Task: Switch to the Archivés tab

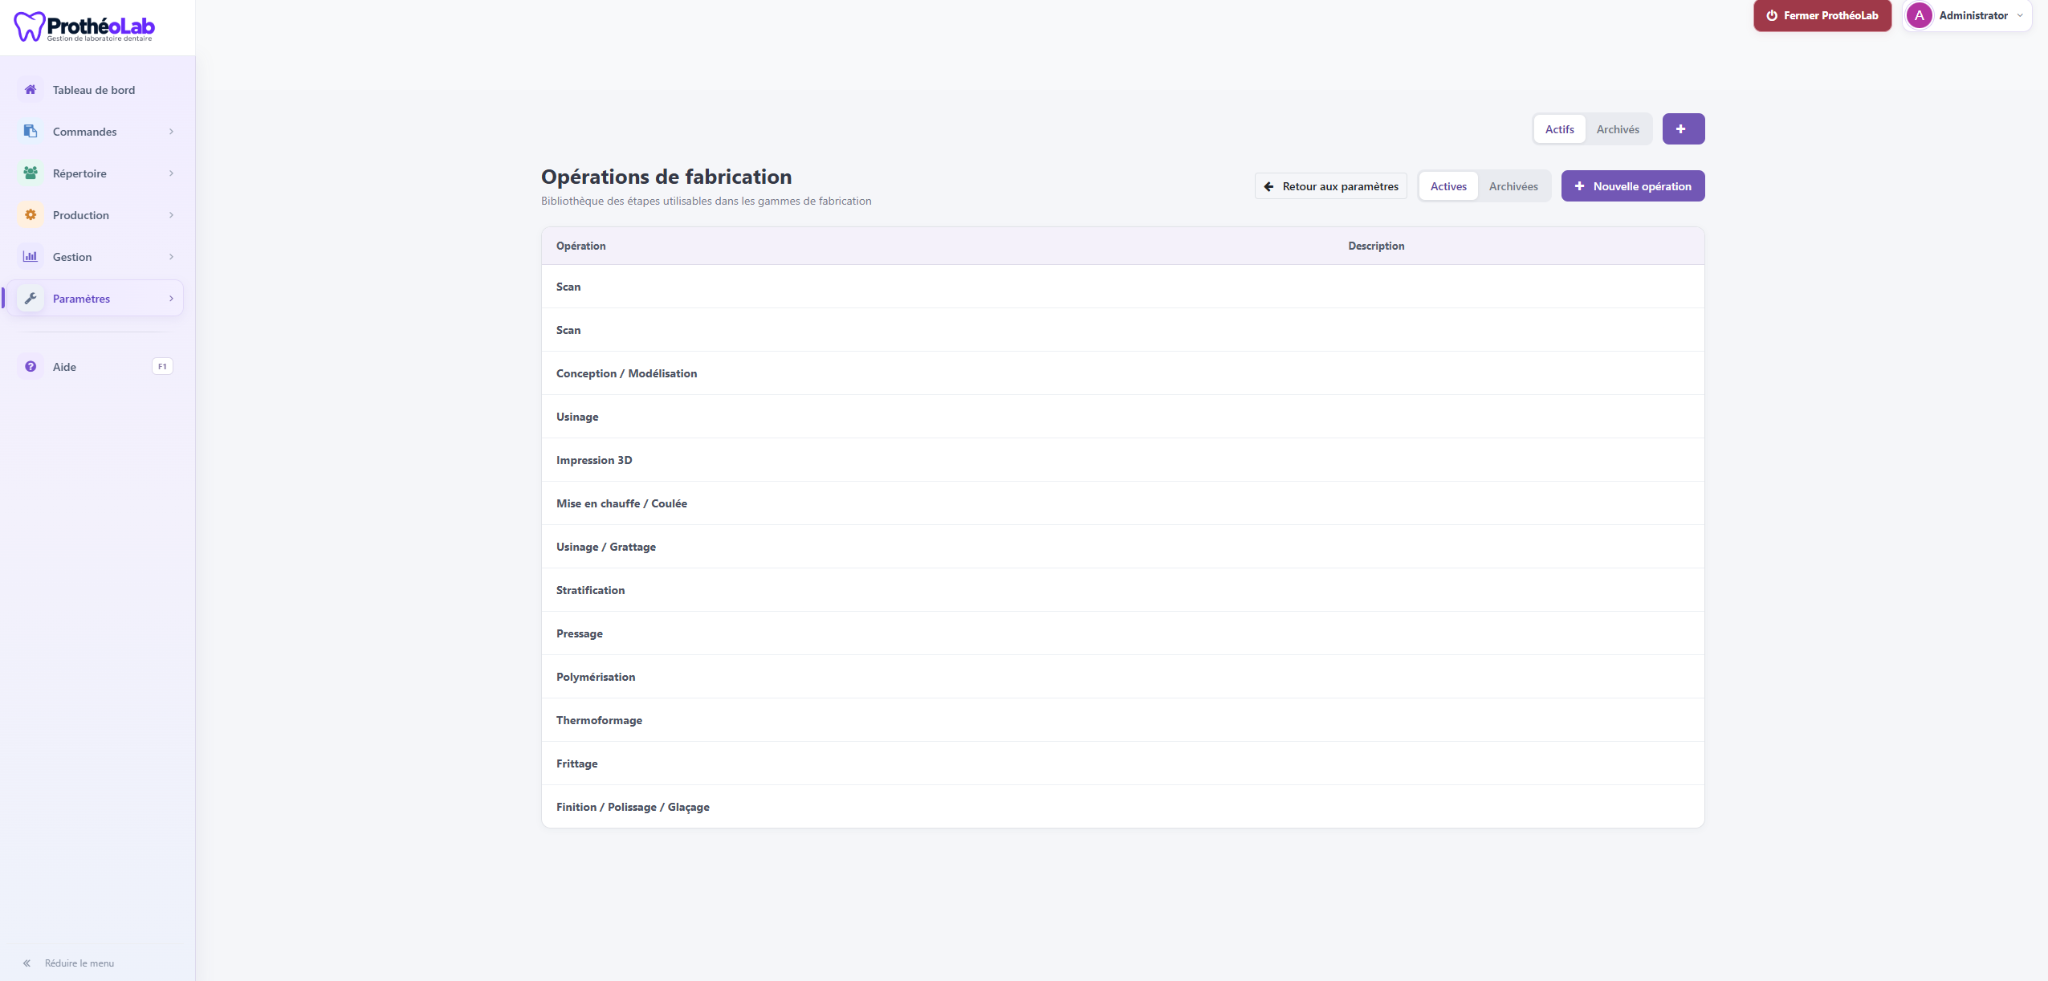Action: click(1617, 129)
